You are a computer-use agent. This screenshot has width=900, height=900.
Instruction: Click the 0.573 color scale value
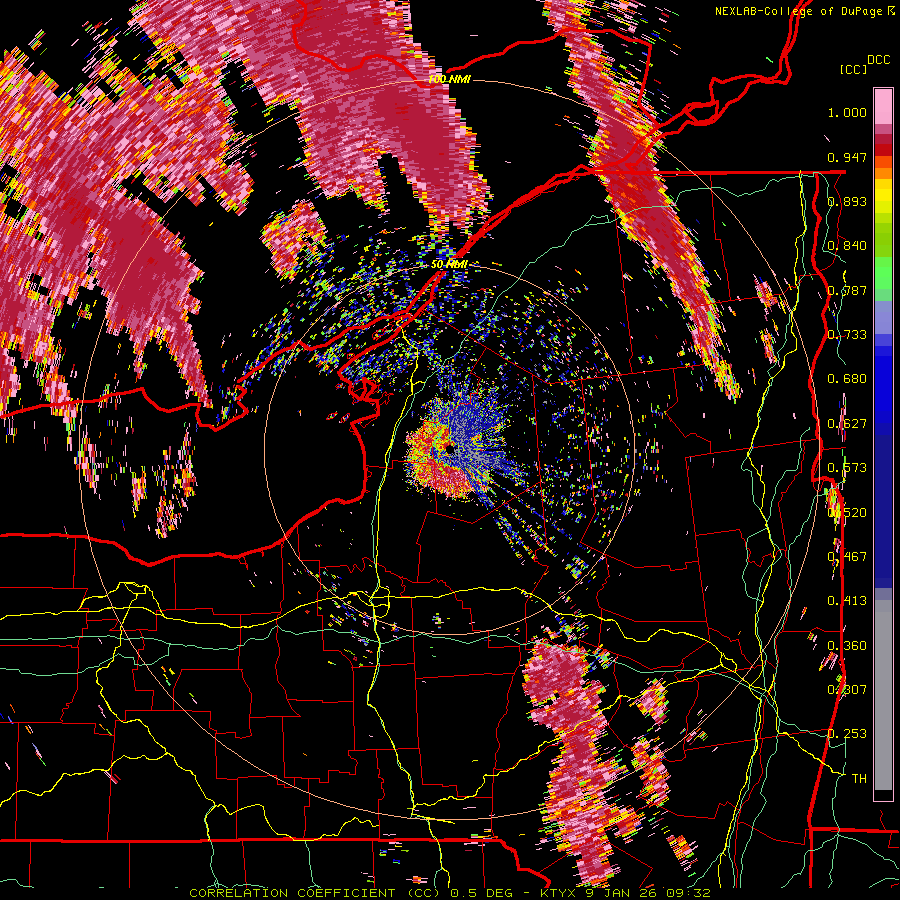[x=847, y=468]
